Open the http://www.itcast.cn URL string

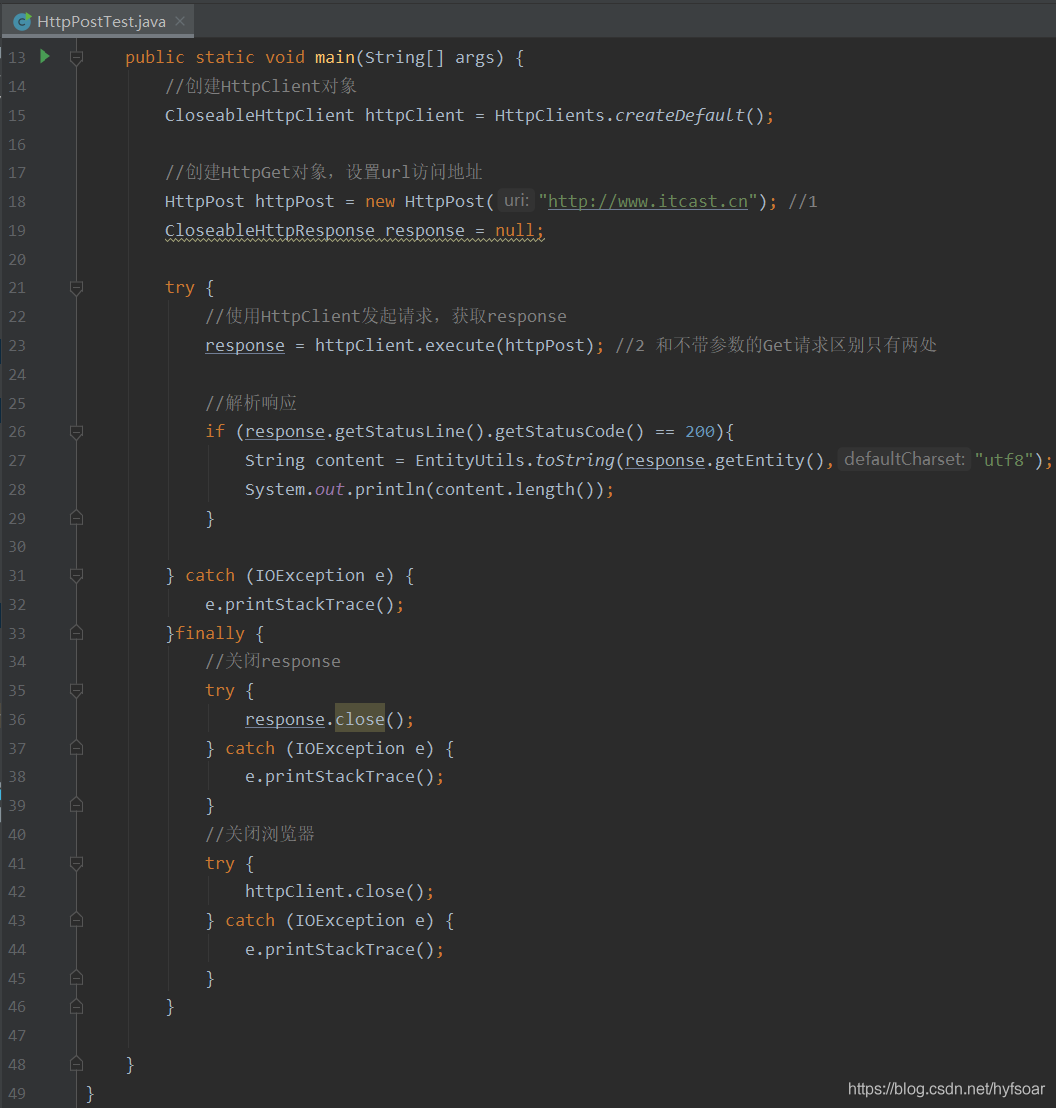[647, 201]
